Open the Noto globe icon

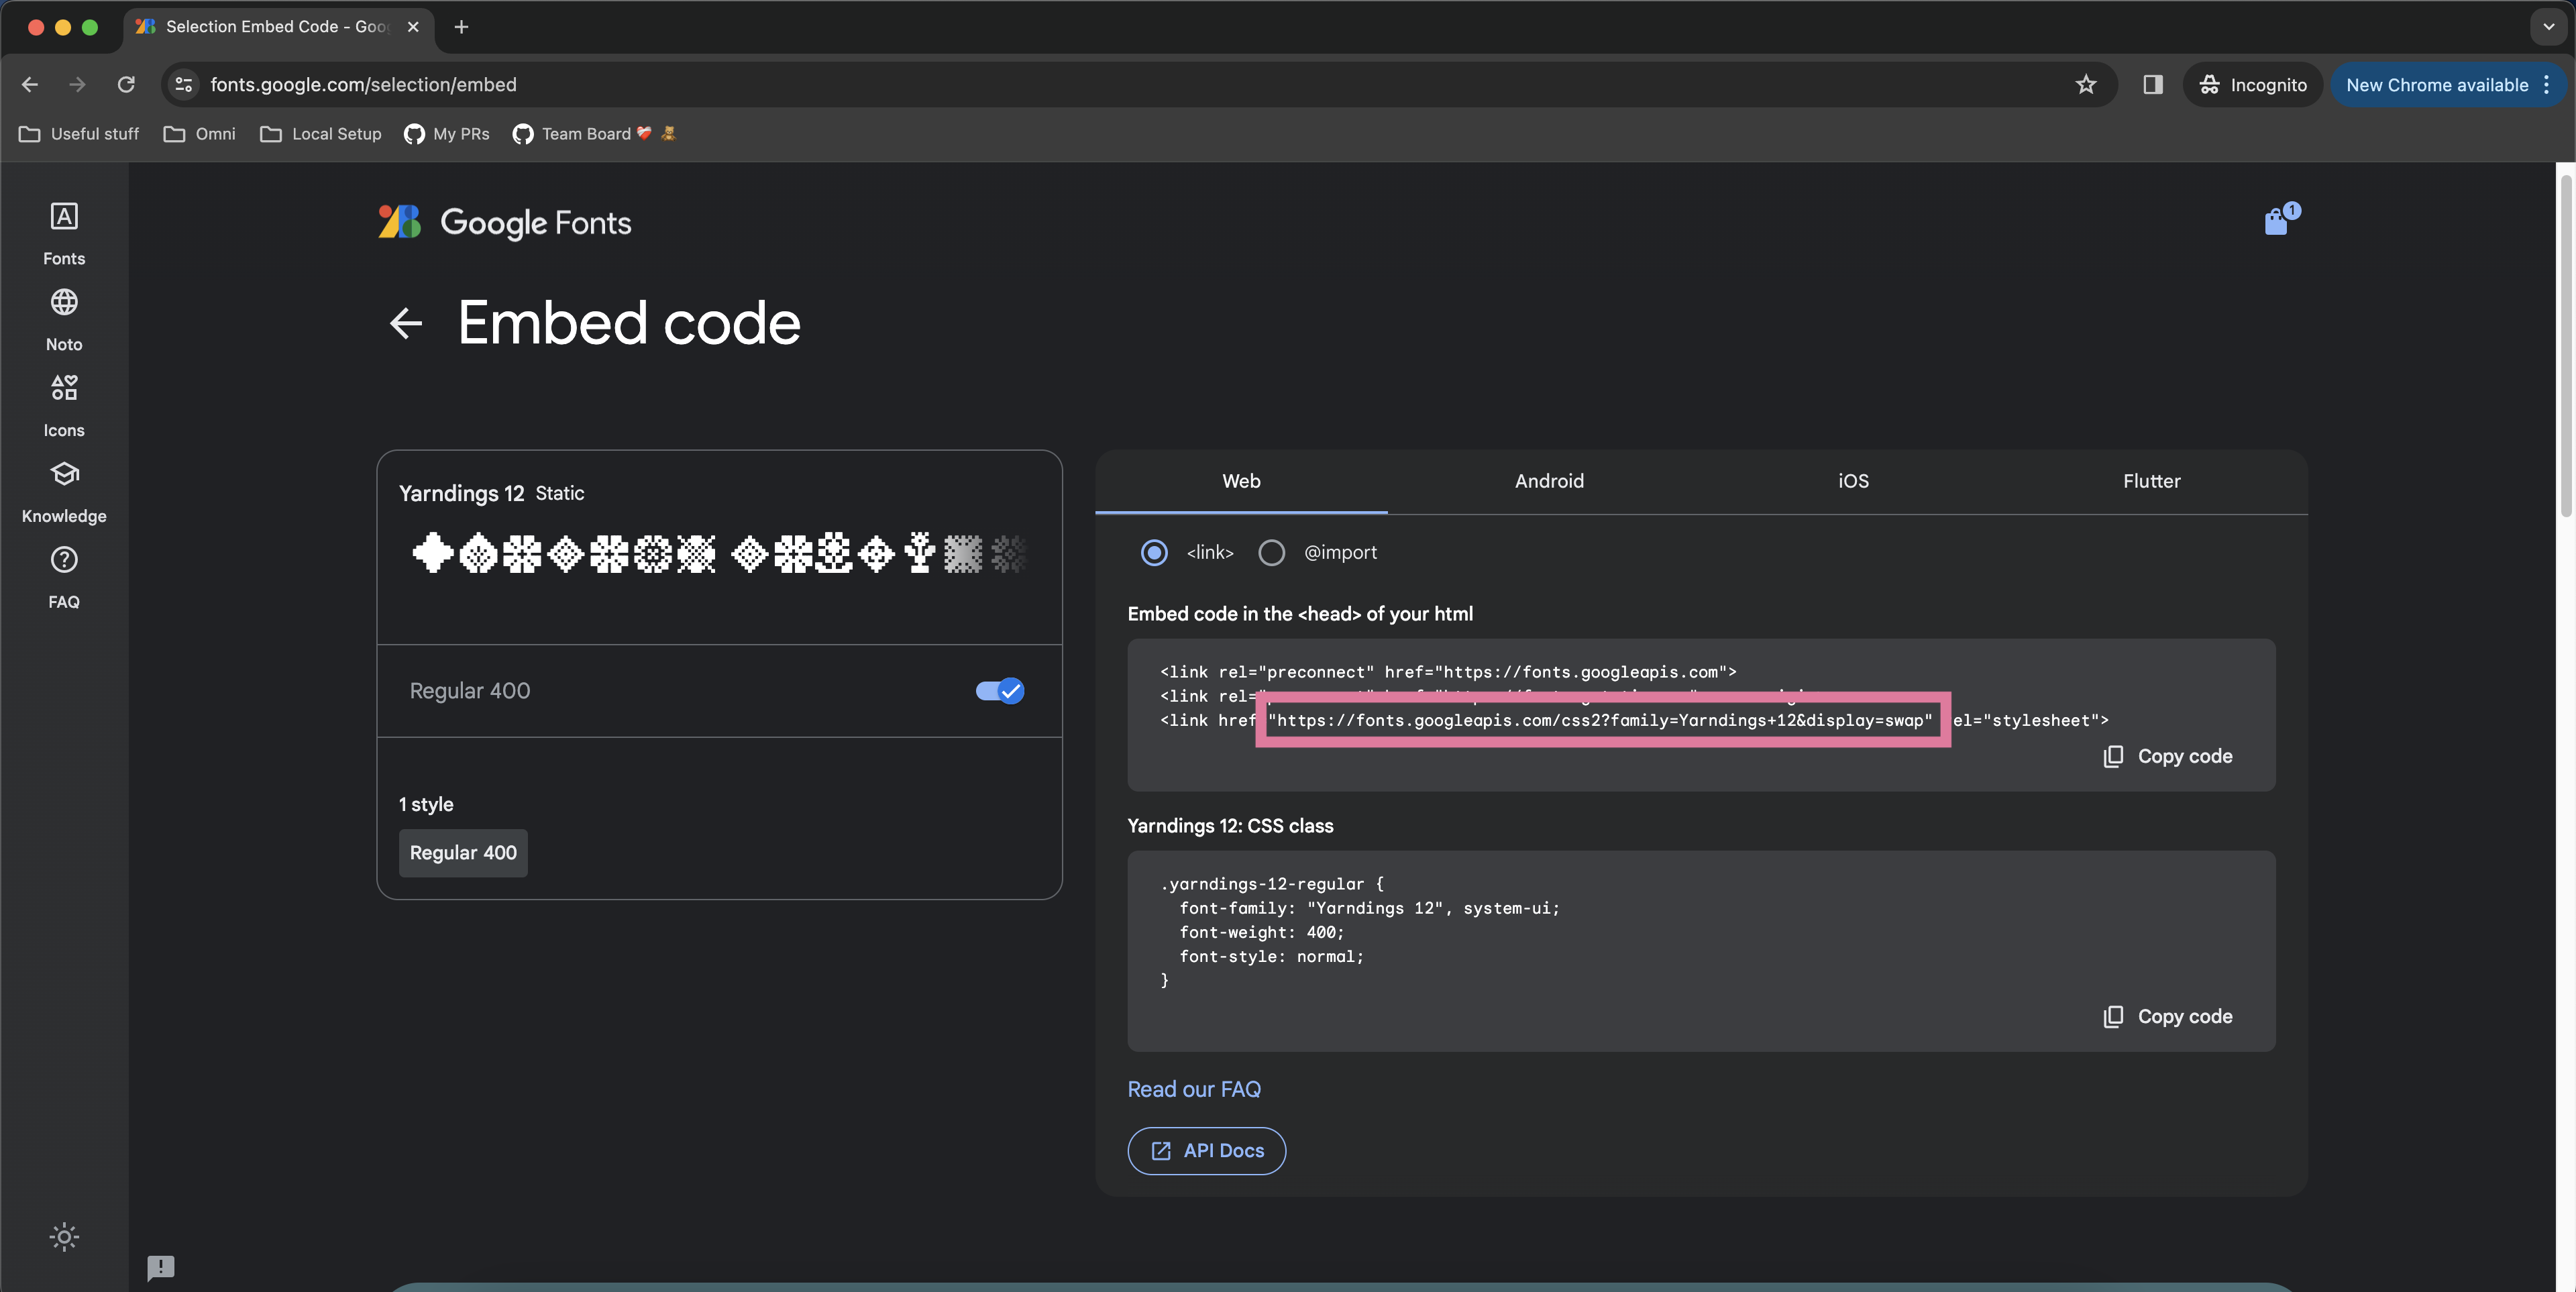[x=64, y=302]
